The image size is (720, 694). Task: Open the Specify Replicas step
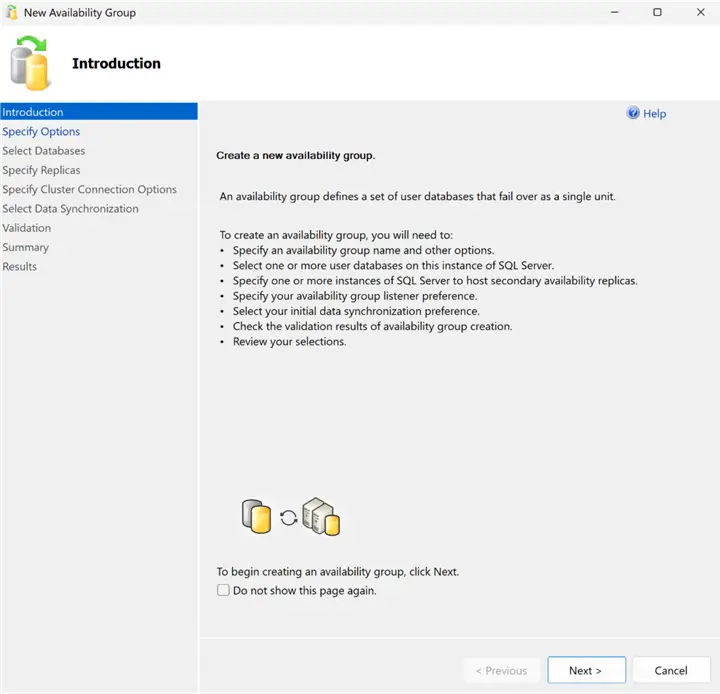click(41, 170)
